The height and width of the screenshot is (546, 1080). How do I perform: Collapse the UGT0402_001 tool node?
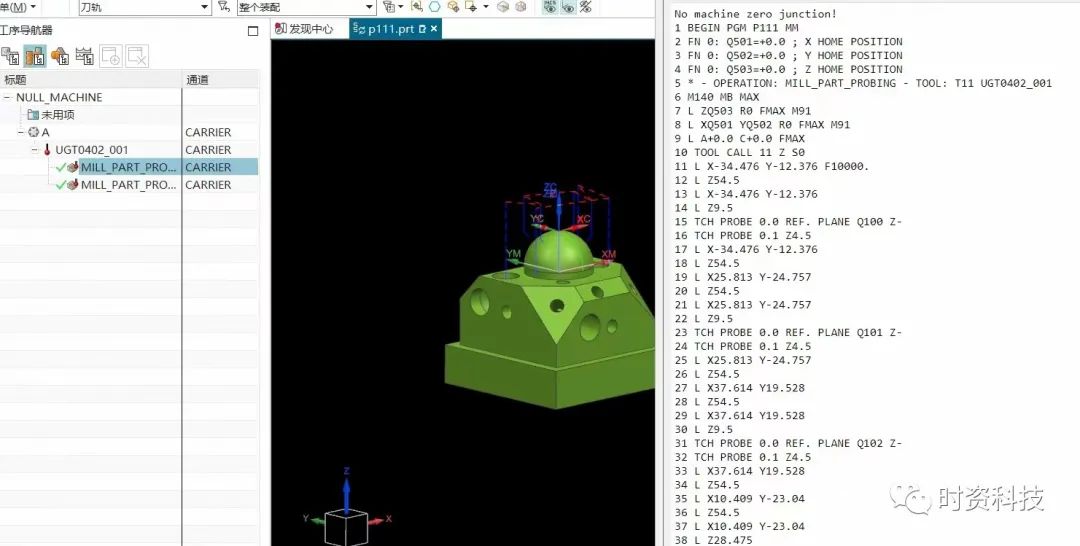tap(35, 150)
